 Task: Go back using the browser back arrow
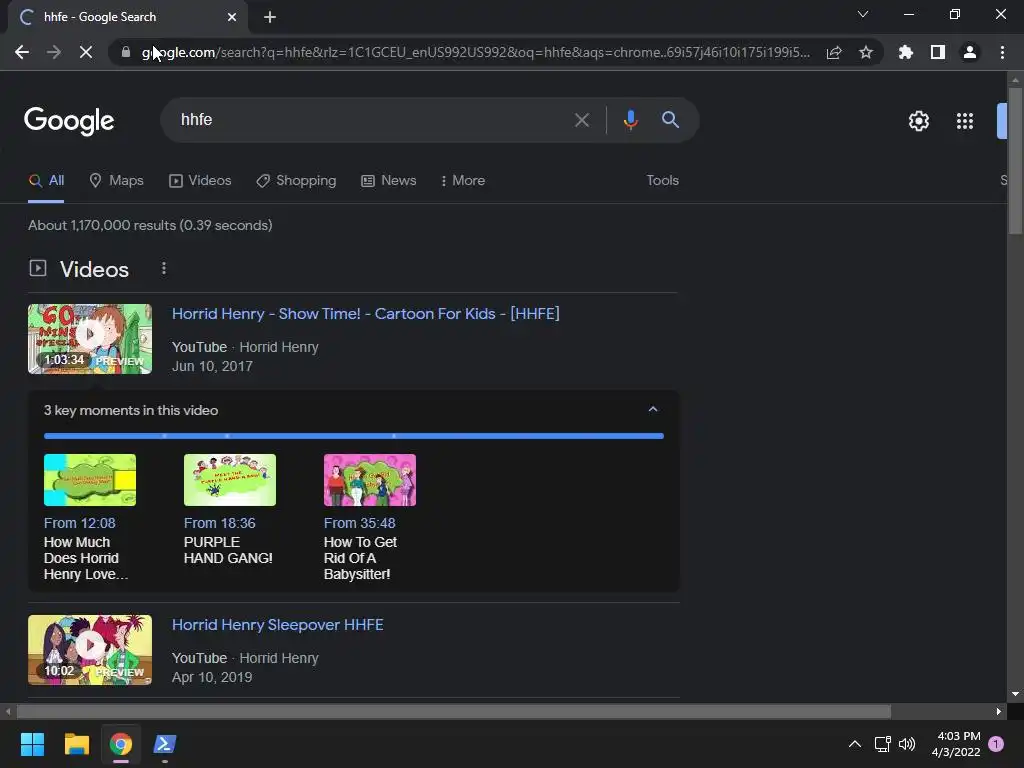[22, 52]
